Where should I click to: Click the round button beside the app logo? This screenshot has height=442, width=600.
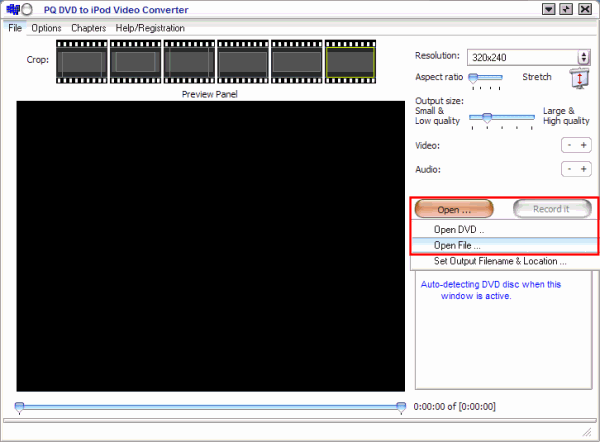point(27,10)
